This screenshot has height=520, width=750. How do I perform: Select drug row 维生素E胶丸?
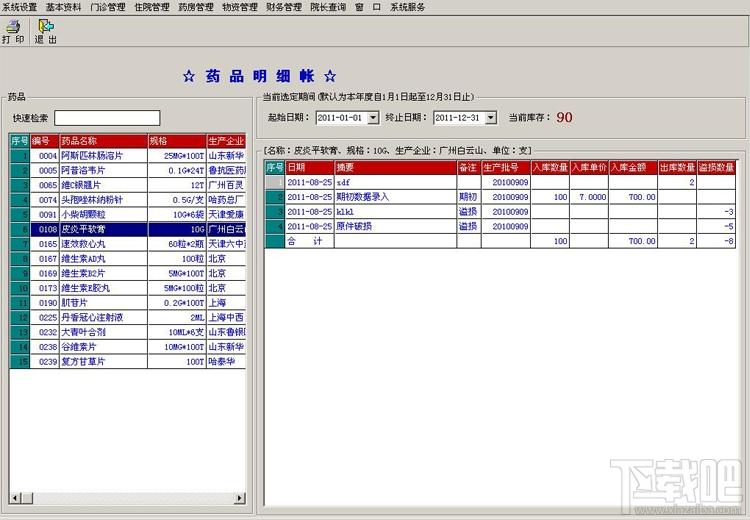pyautogui.click(x=127, y=288)
